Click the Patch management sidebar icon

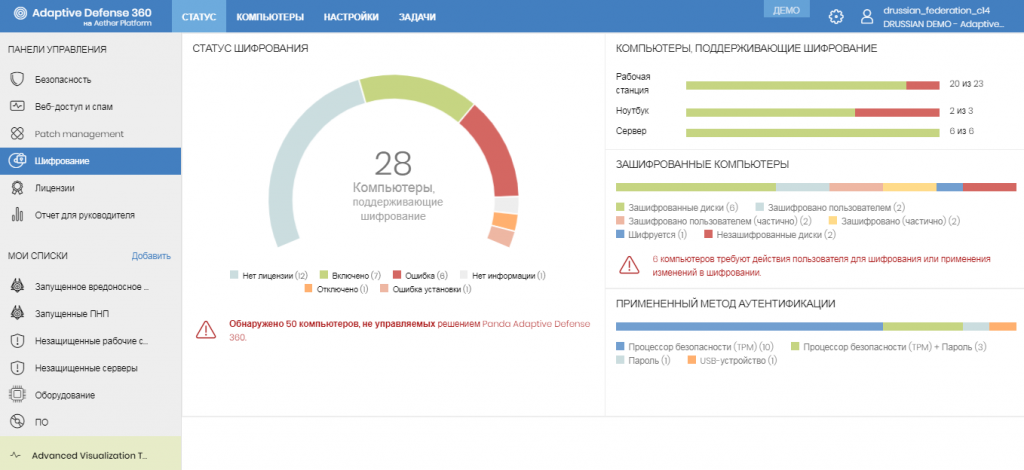click(x=18, y=134)
